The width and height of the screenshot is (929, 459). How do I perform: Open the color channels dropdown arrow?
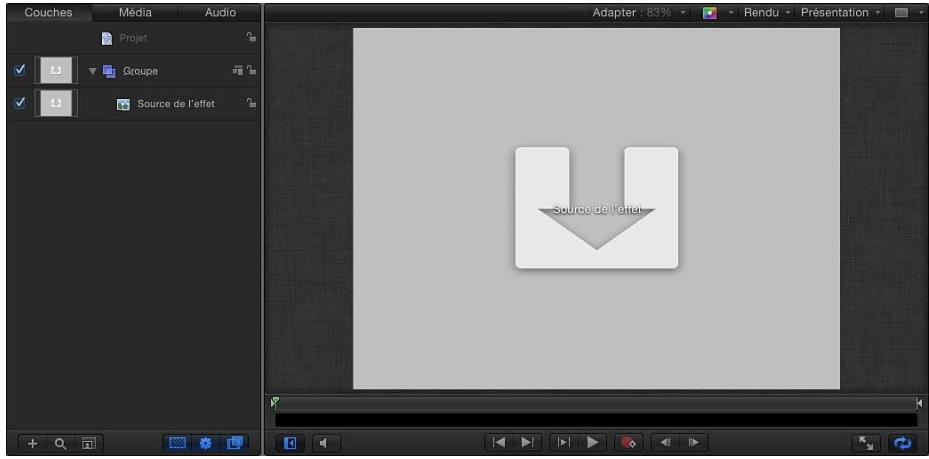(x=731, y=13)
